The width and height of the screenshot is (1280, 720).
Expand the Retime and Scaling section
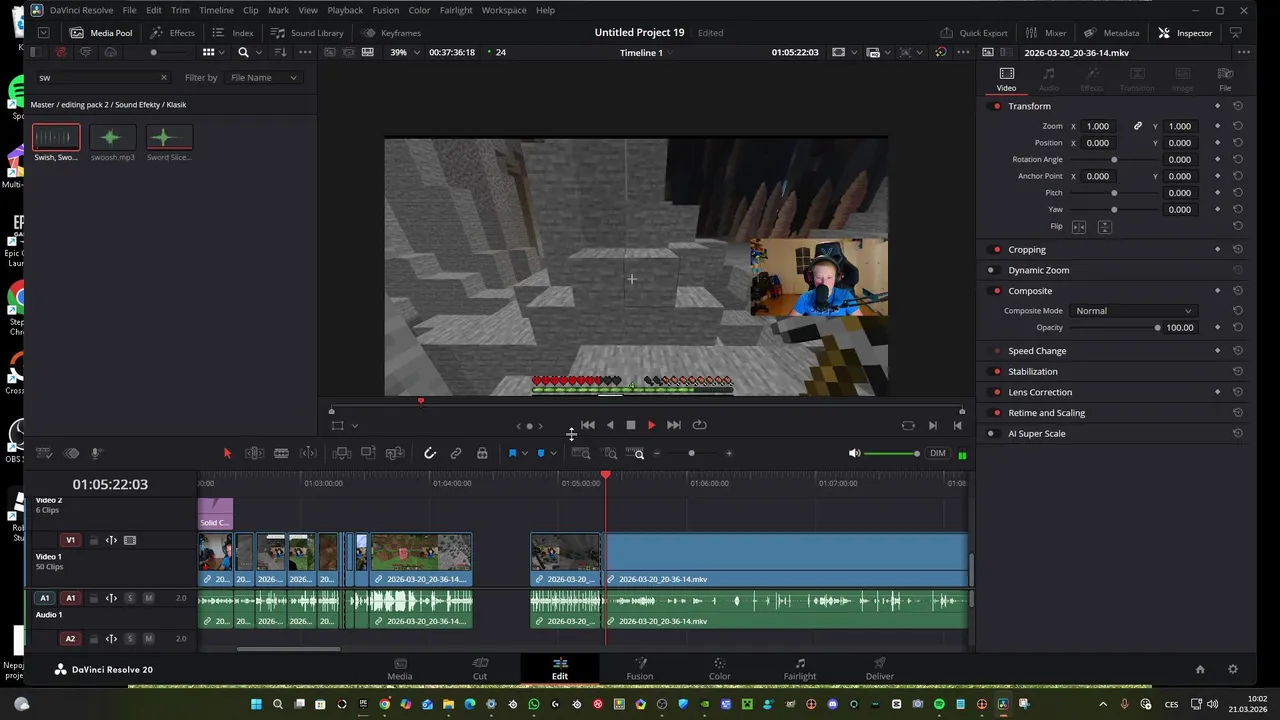click(1046, 413)
